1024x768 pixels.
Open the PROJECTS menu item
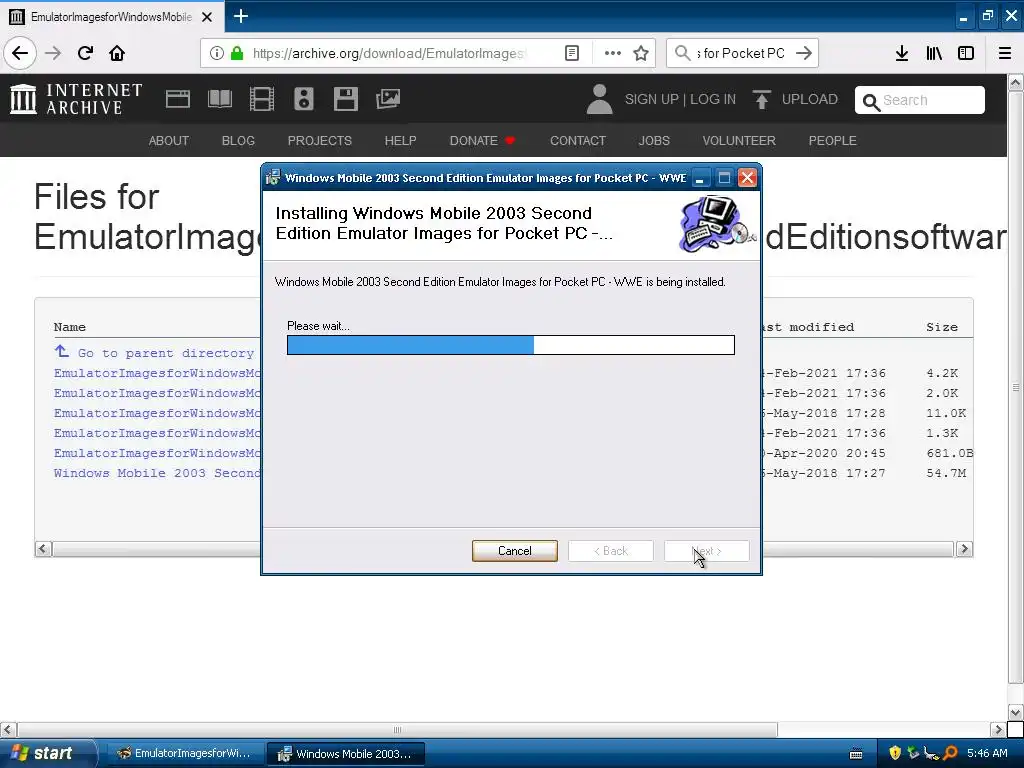319,140
